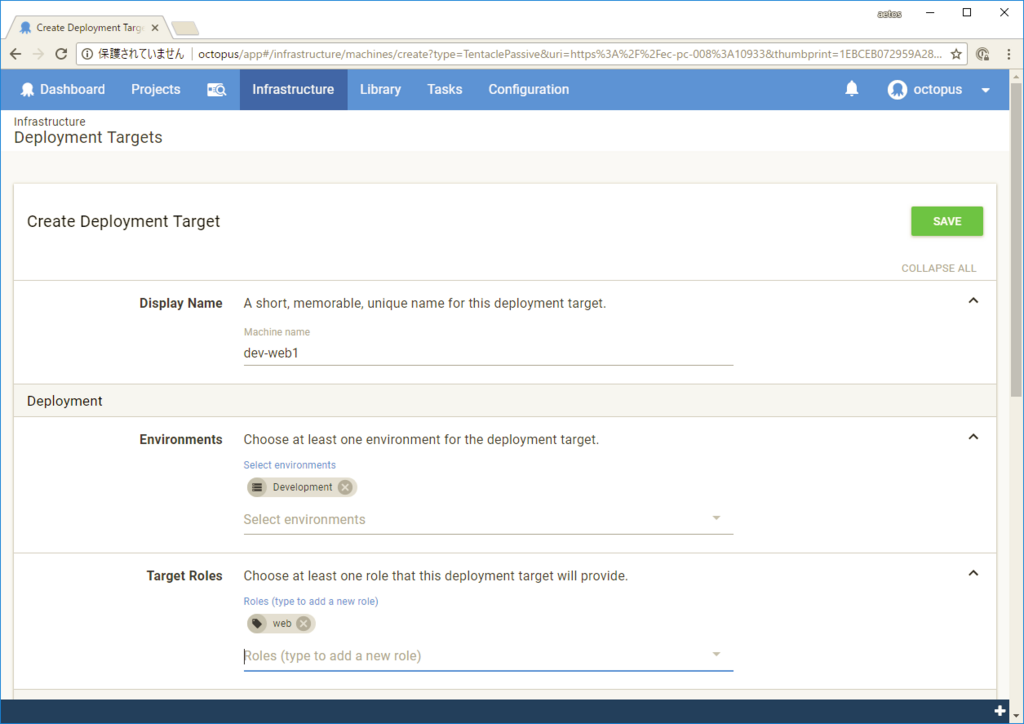The image size is (1024, 724).
Task: Collapse the Environments section
Action: coord(973,437)
